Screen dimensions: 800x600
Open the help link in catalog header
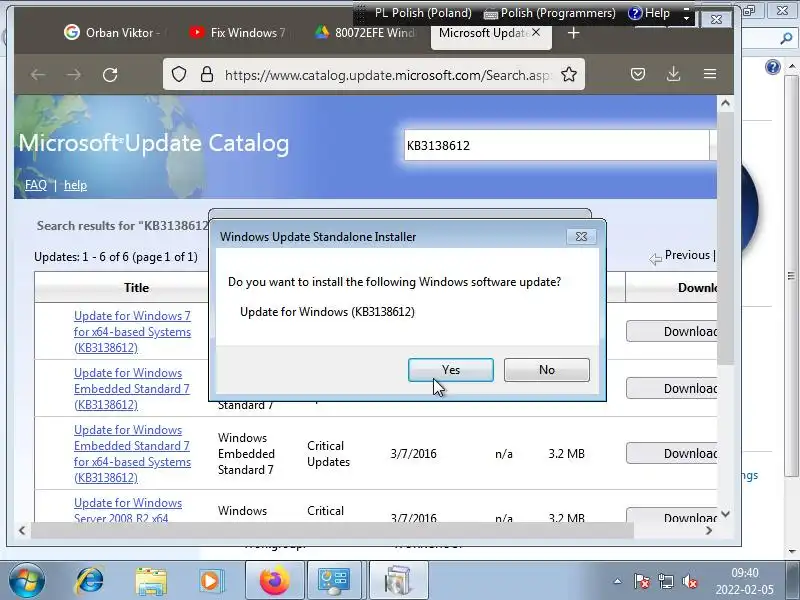point(76,185)
